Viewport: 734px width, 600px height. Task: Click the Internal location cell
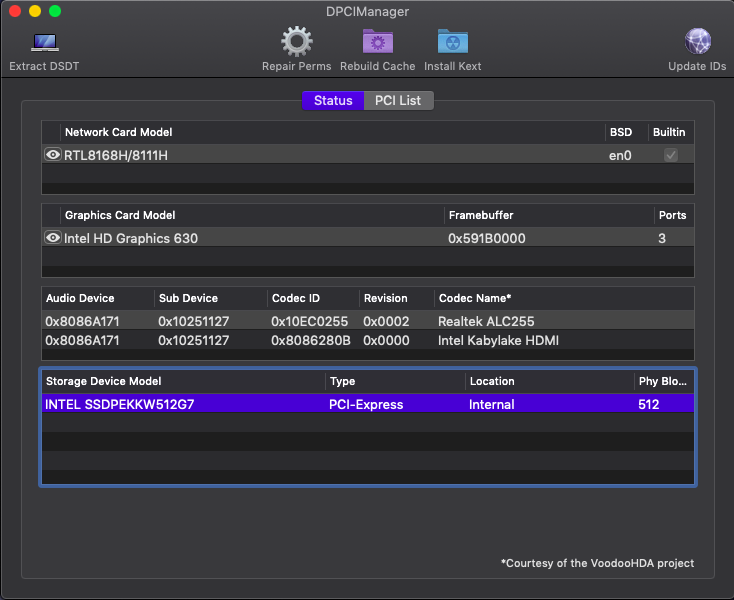pos(492,404)
